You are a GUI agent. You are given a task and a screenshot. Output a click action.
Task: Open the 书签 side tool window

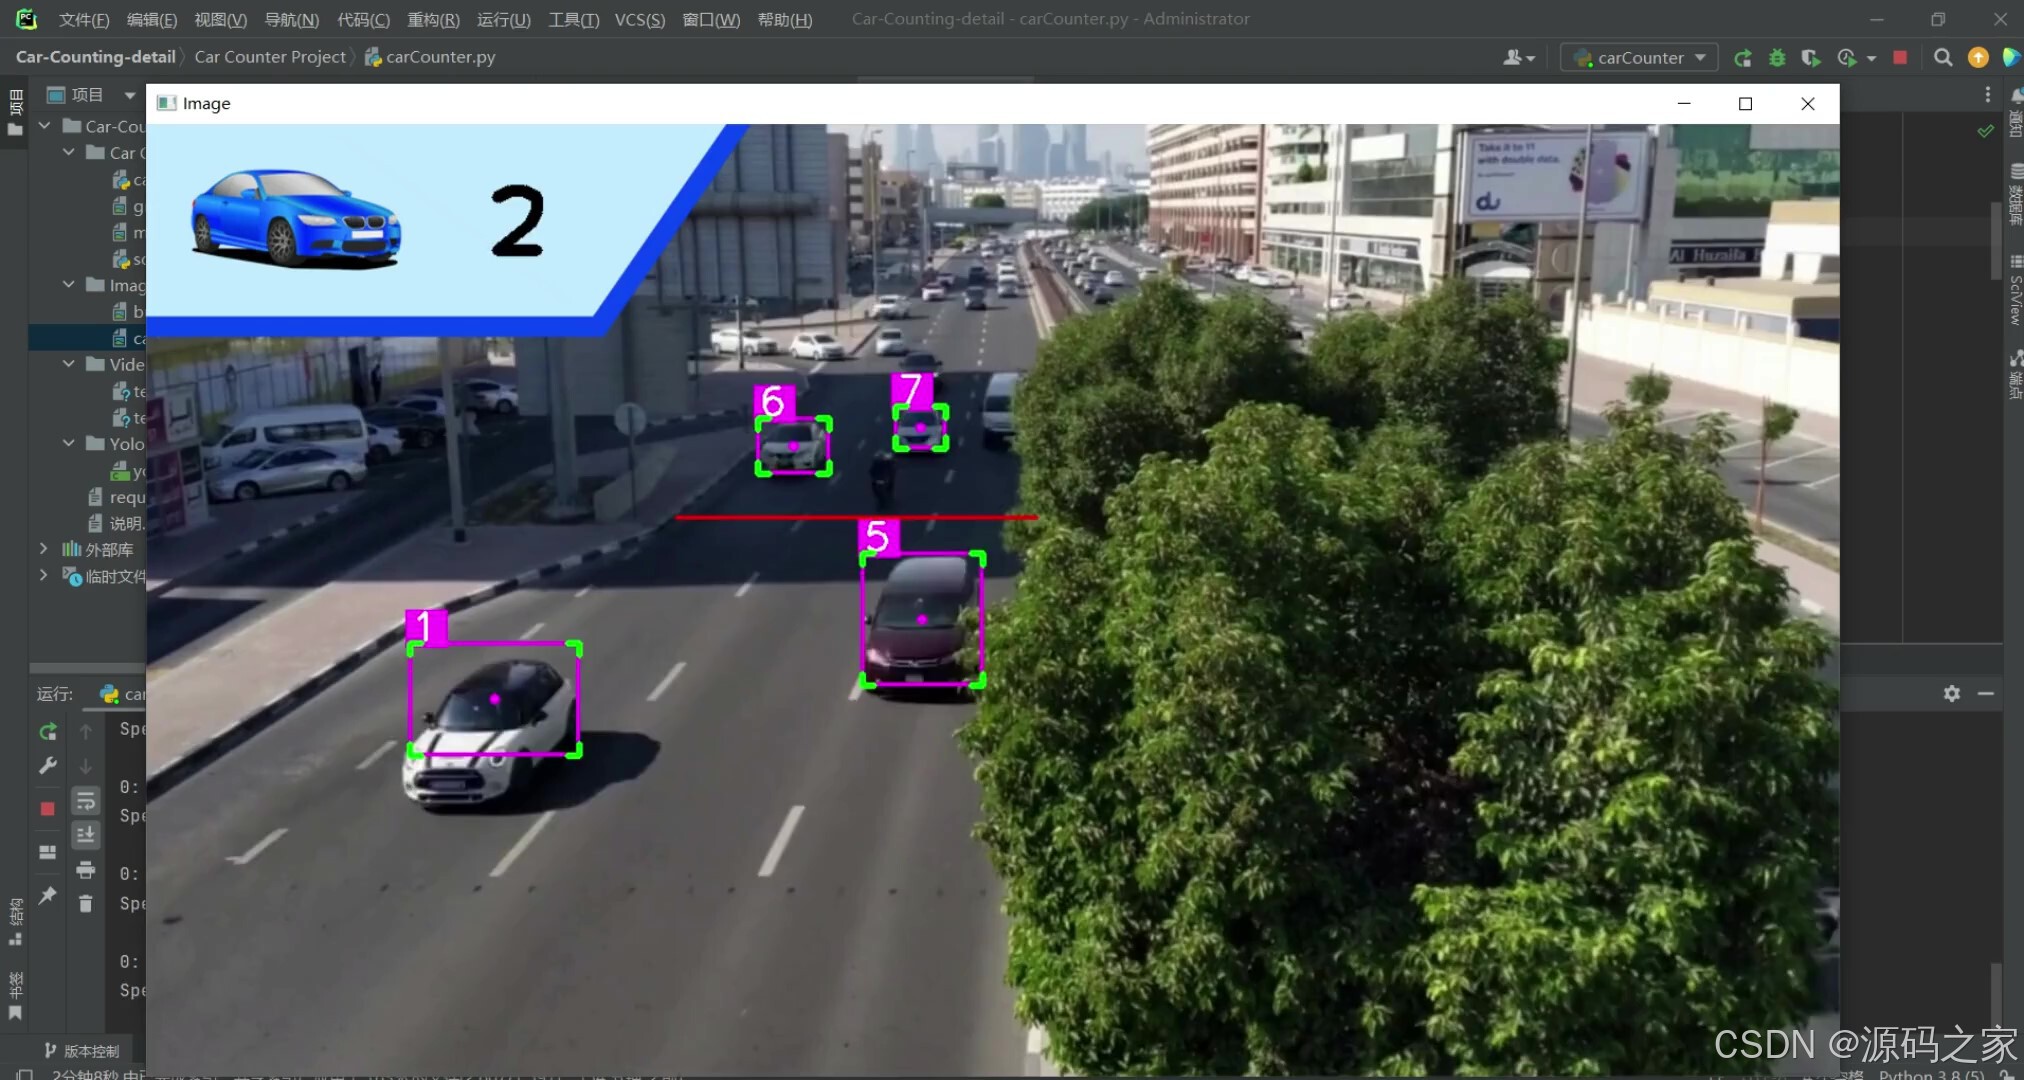click(x=15, y=996)
